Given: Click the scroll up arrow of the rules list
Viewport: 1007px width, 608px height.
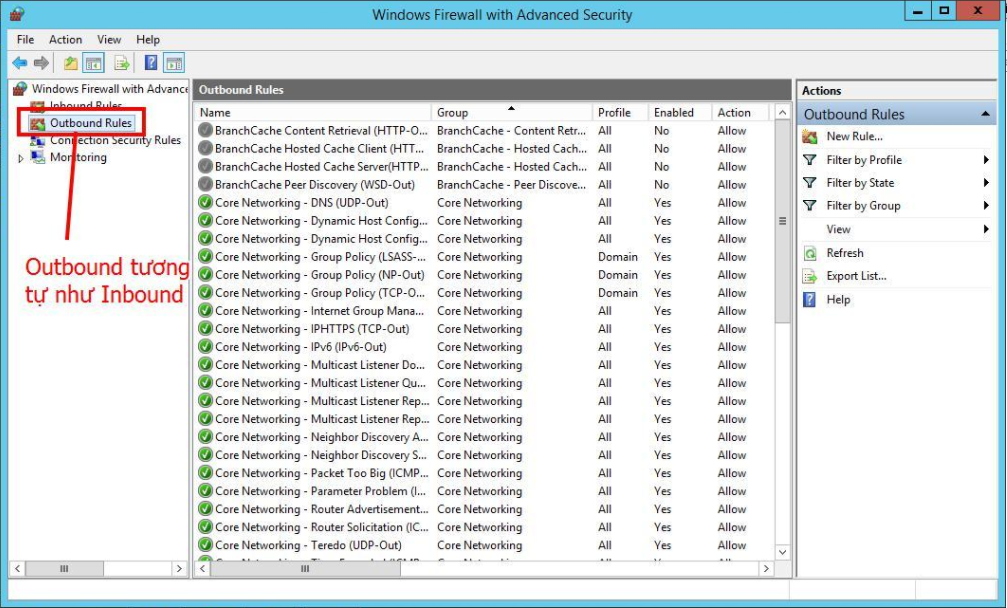Looking at the screenshot, I should [x=782, y=112].
